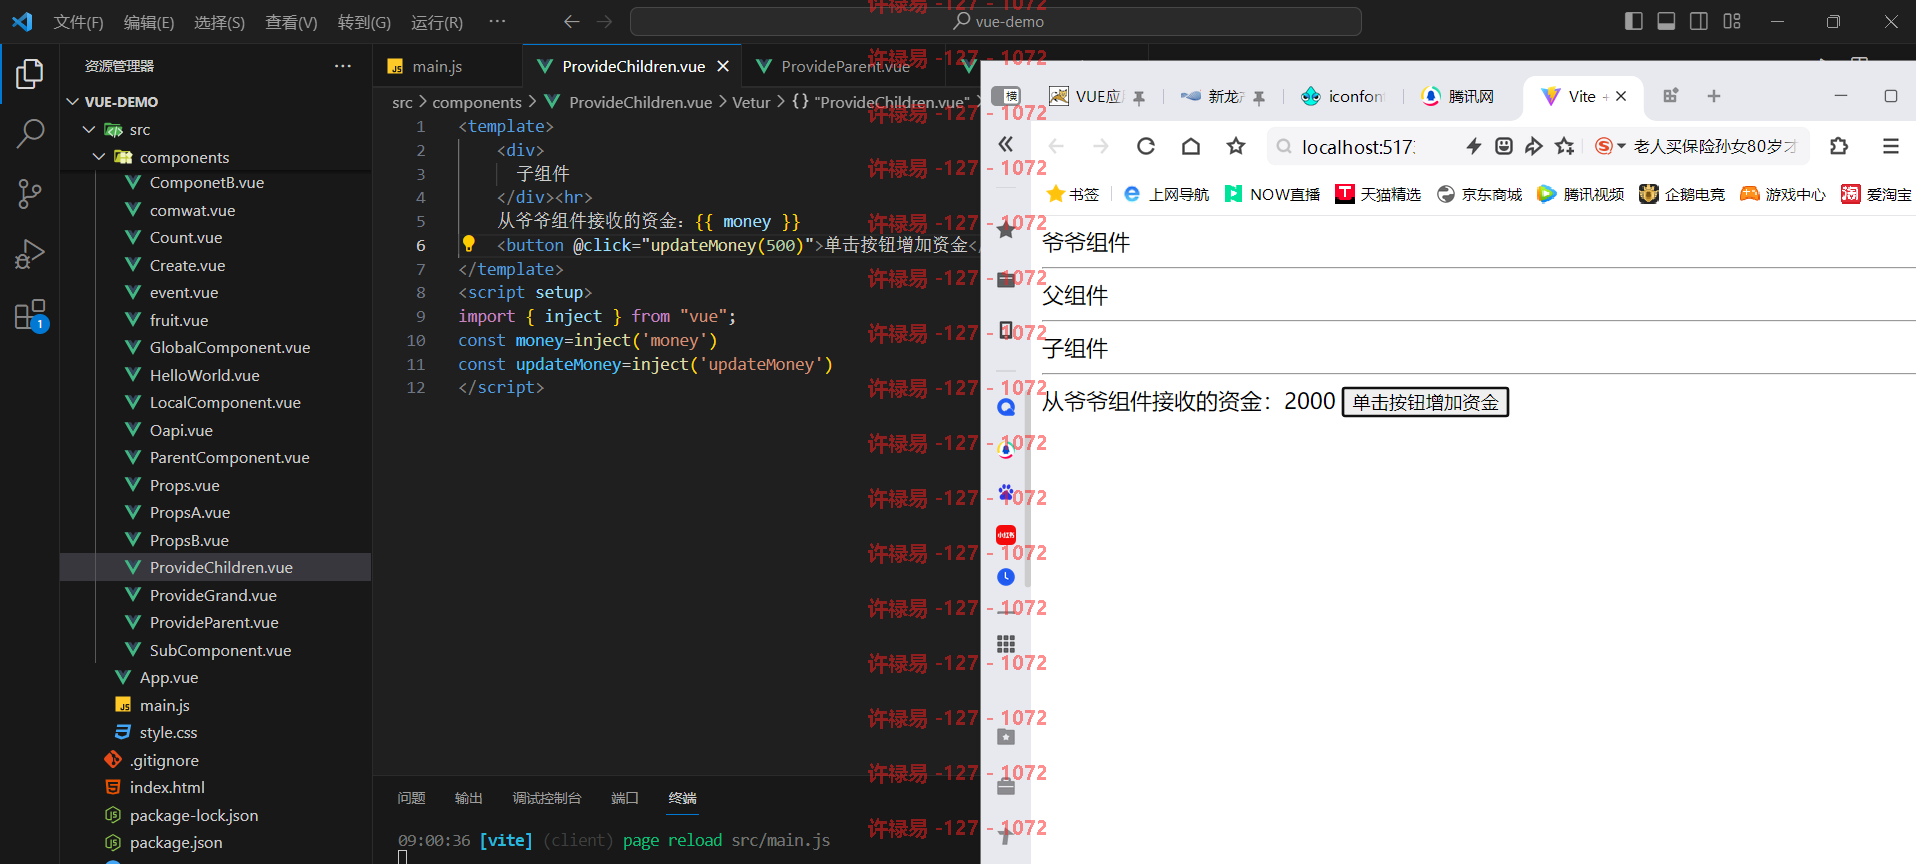
Task: Open the Extensions view with update badge
Action: coord(31,315)
